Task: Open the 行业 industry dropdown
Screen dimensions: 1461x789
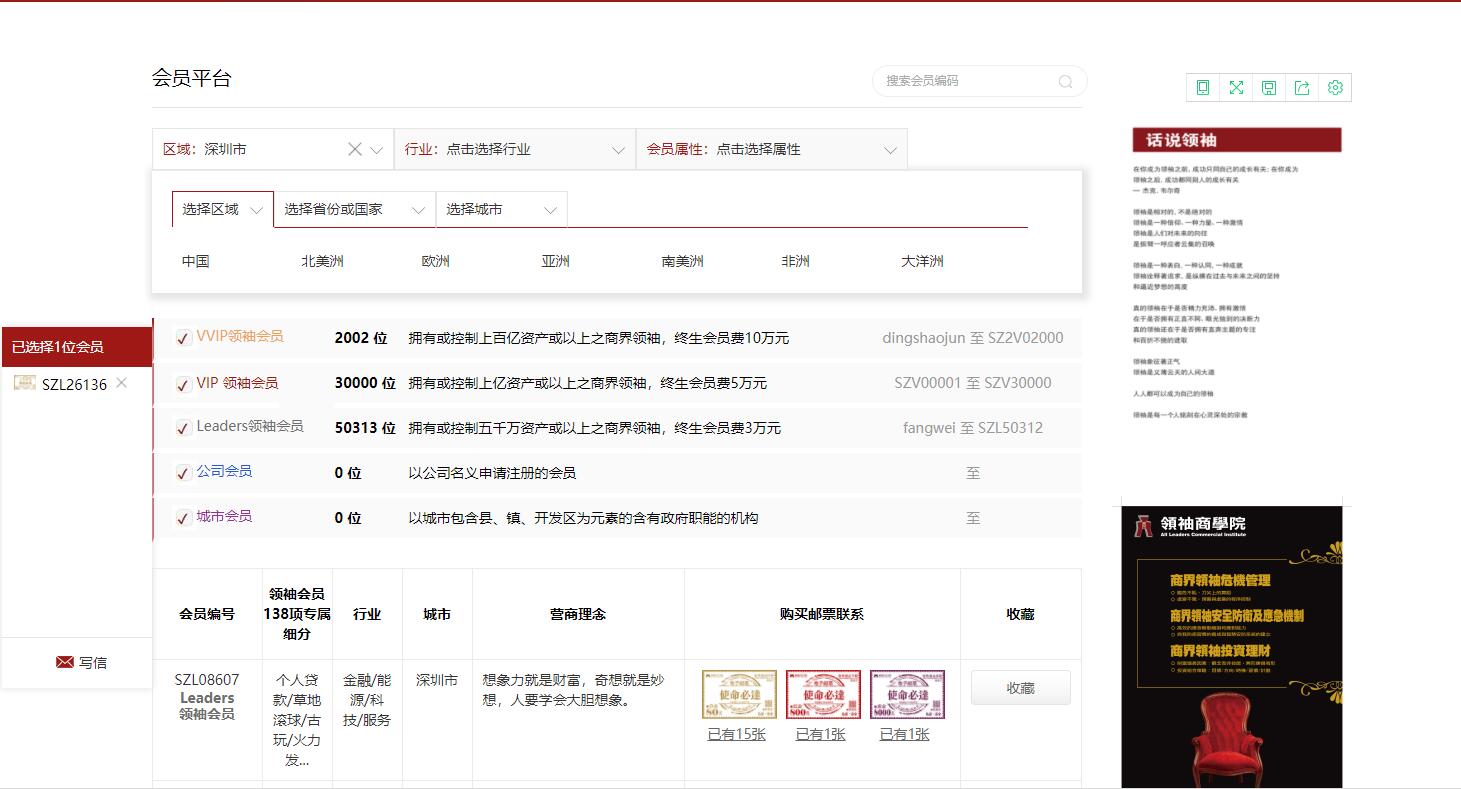Action: tap(515, 149)
